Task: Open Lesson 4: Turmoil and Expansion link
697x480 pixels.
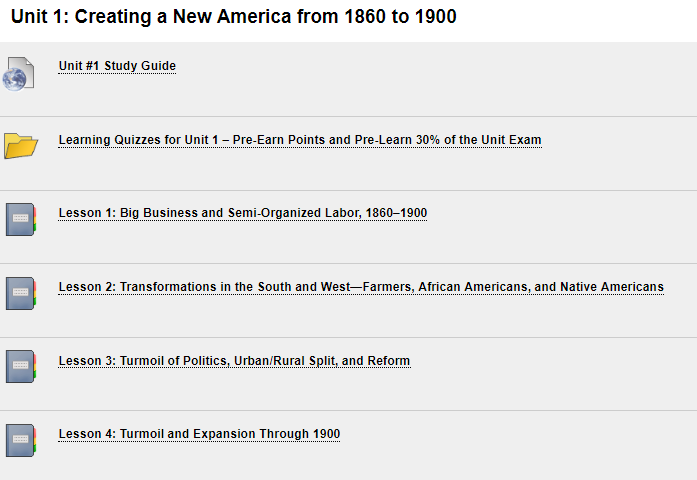Action: pos(199,434)
